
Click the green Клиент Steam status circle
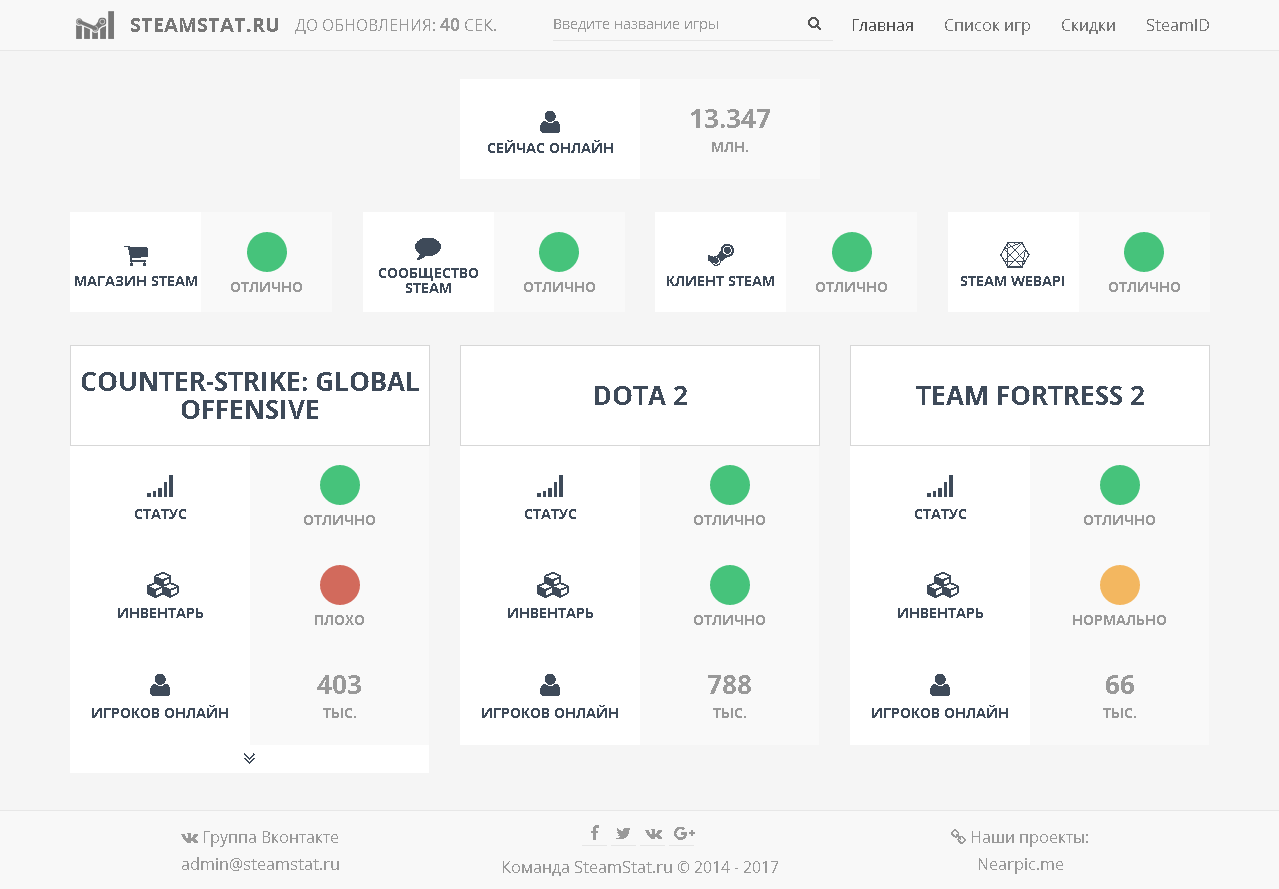click(x=852, y=252)
